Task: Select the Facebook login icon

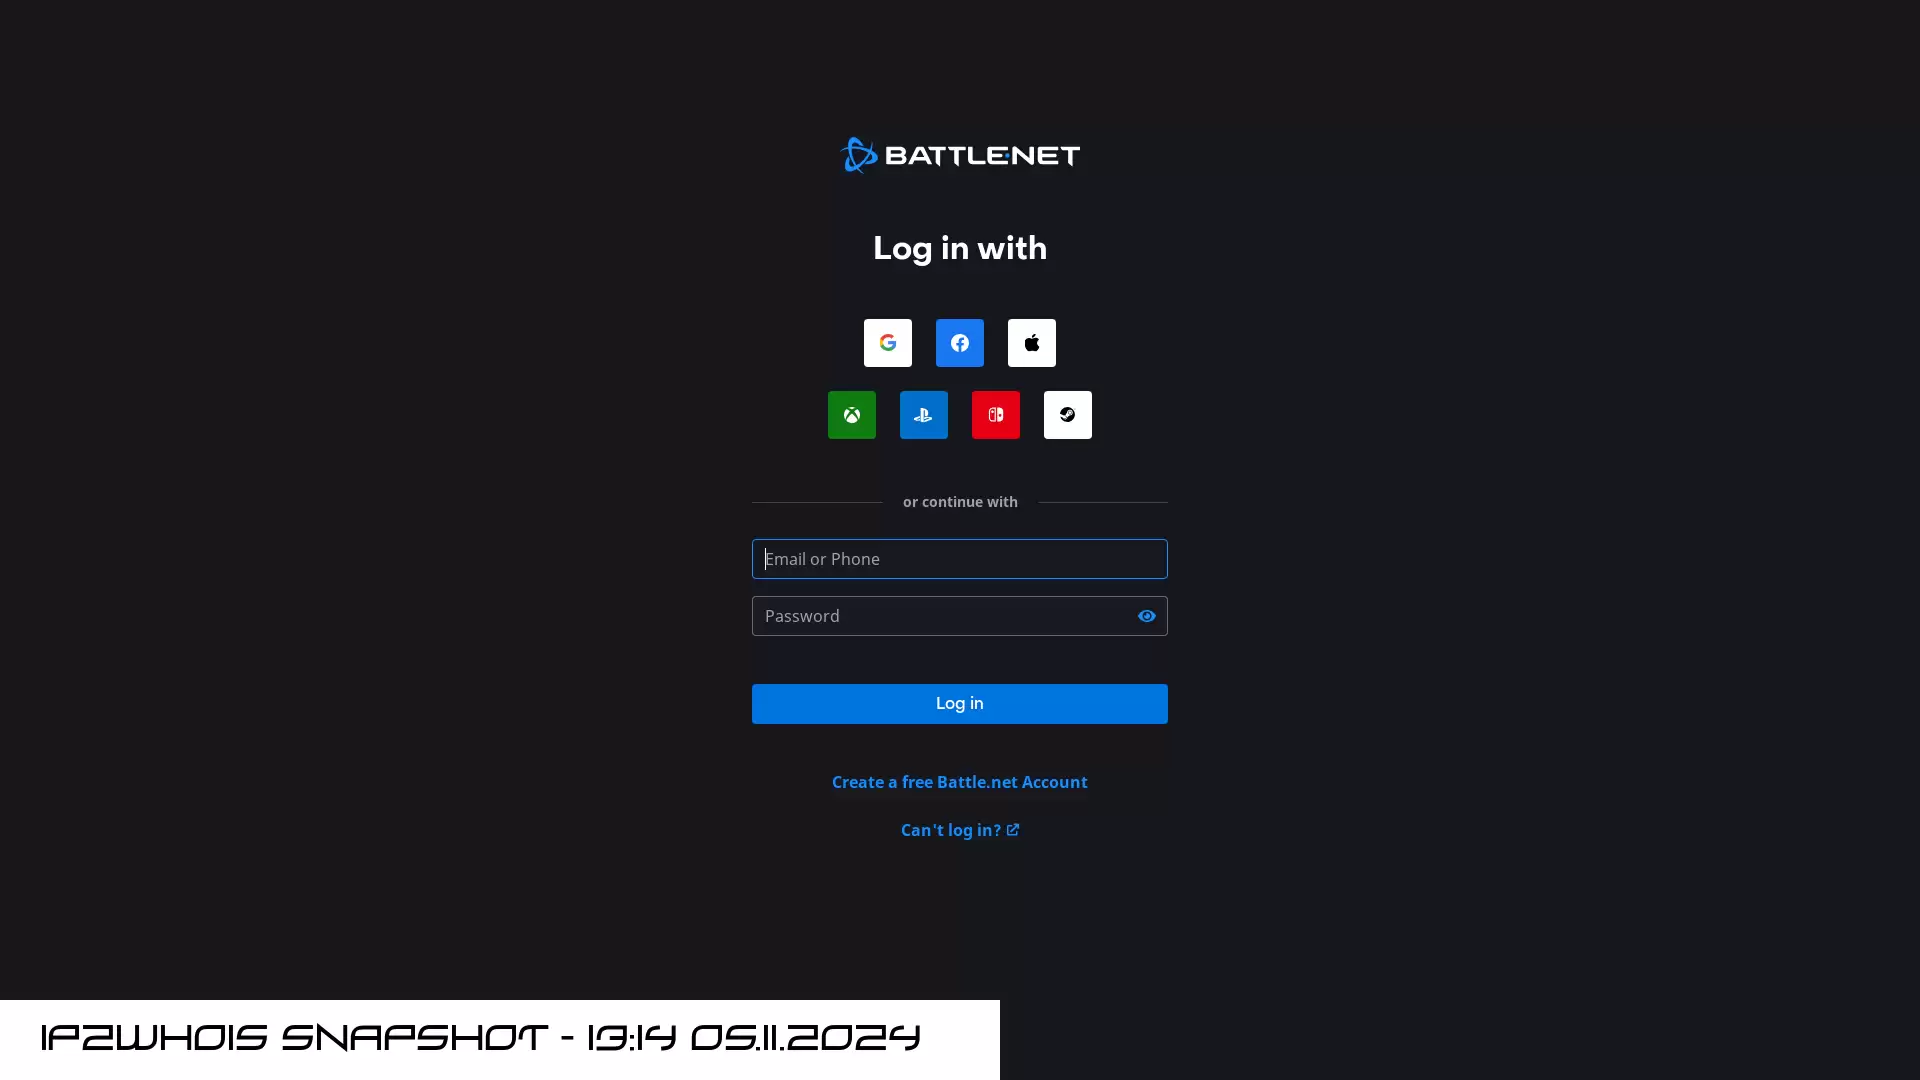Action: [959, 343]
